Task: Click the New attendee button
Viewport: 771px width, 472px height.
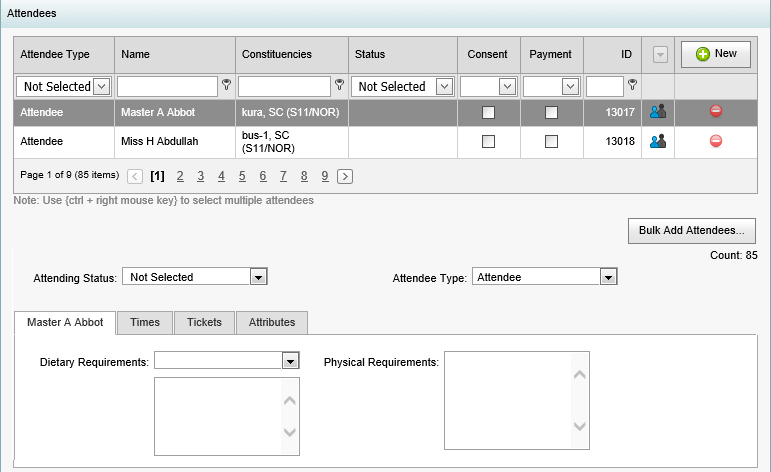Action: point(715,54)
